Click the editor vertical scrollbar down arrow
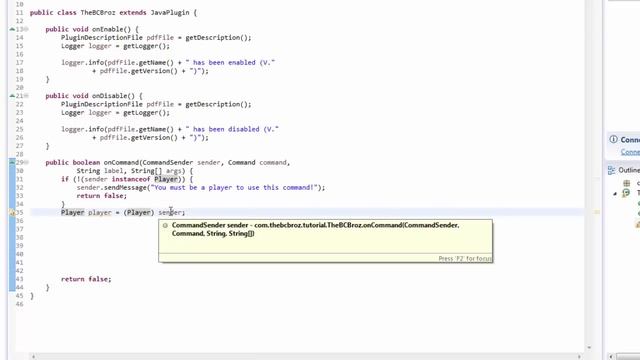Screen dimensions: 640x360 click(x=589, y=347)
